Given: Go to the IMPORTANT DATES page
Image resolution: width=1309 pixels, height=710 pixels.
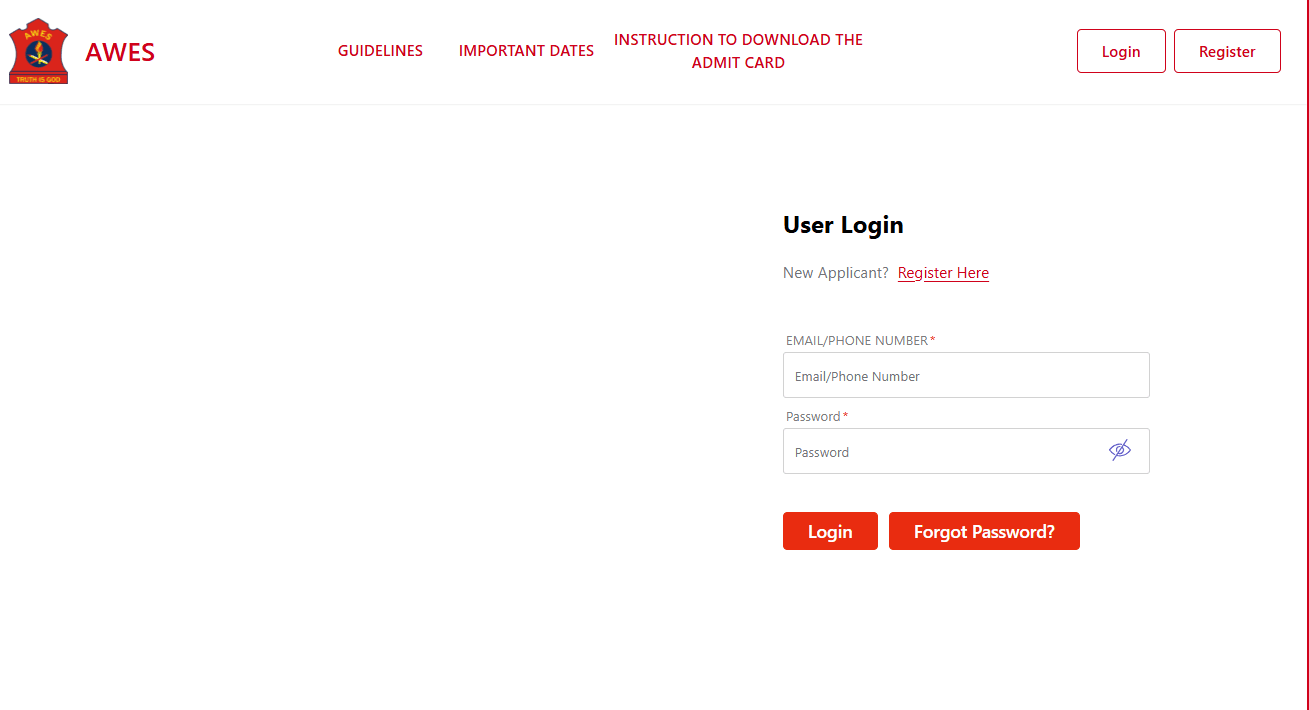Looking at the screenshot, I should tap(526, 51).
